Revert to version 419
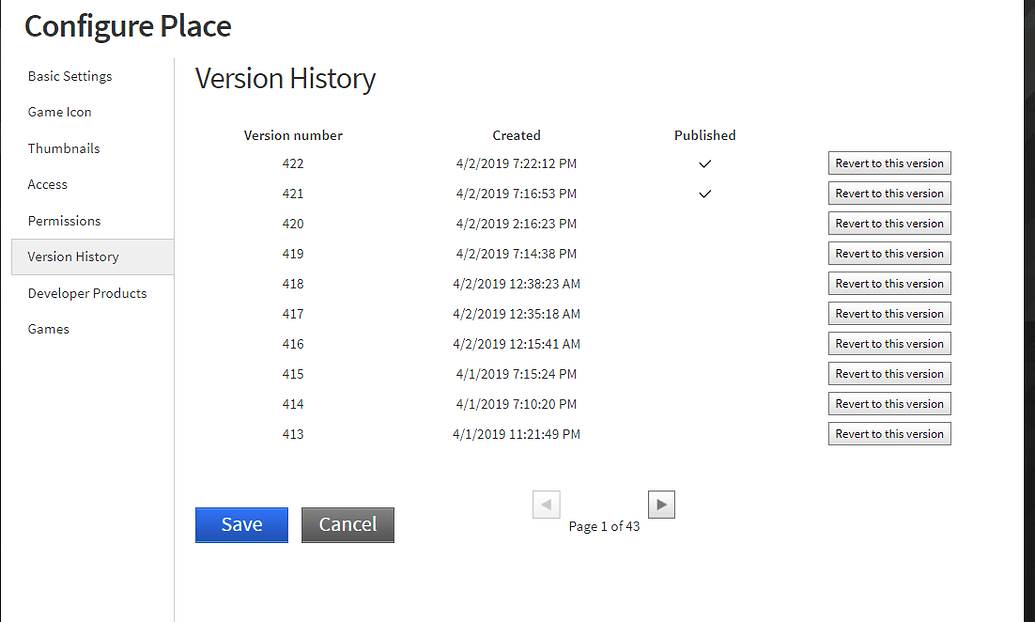The image size is (1035, 622). click(x=890, y=254)
